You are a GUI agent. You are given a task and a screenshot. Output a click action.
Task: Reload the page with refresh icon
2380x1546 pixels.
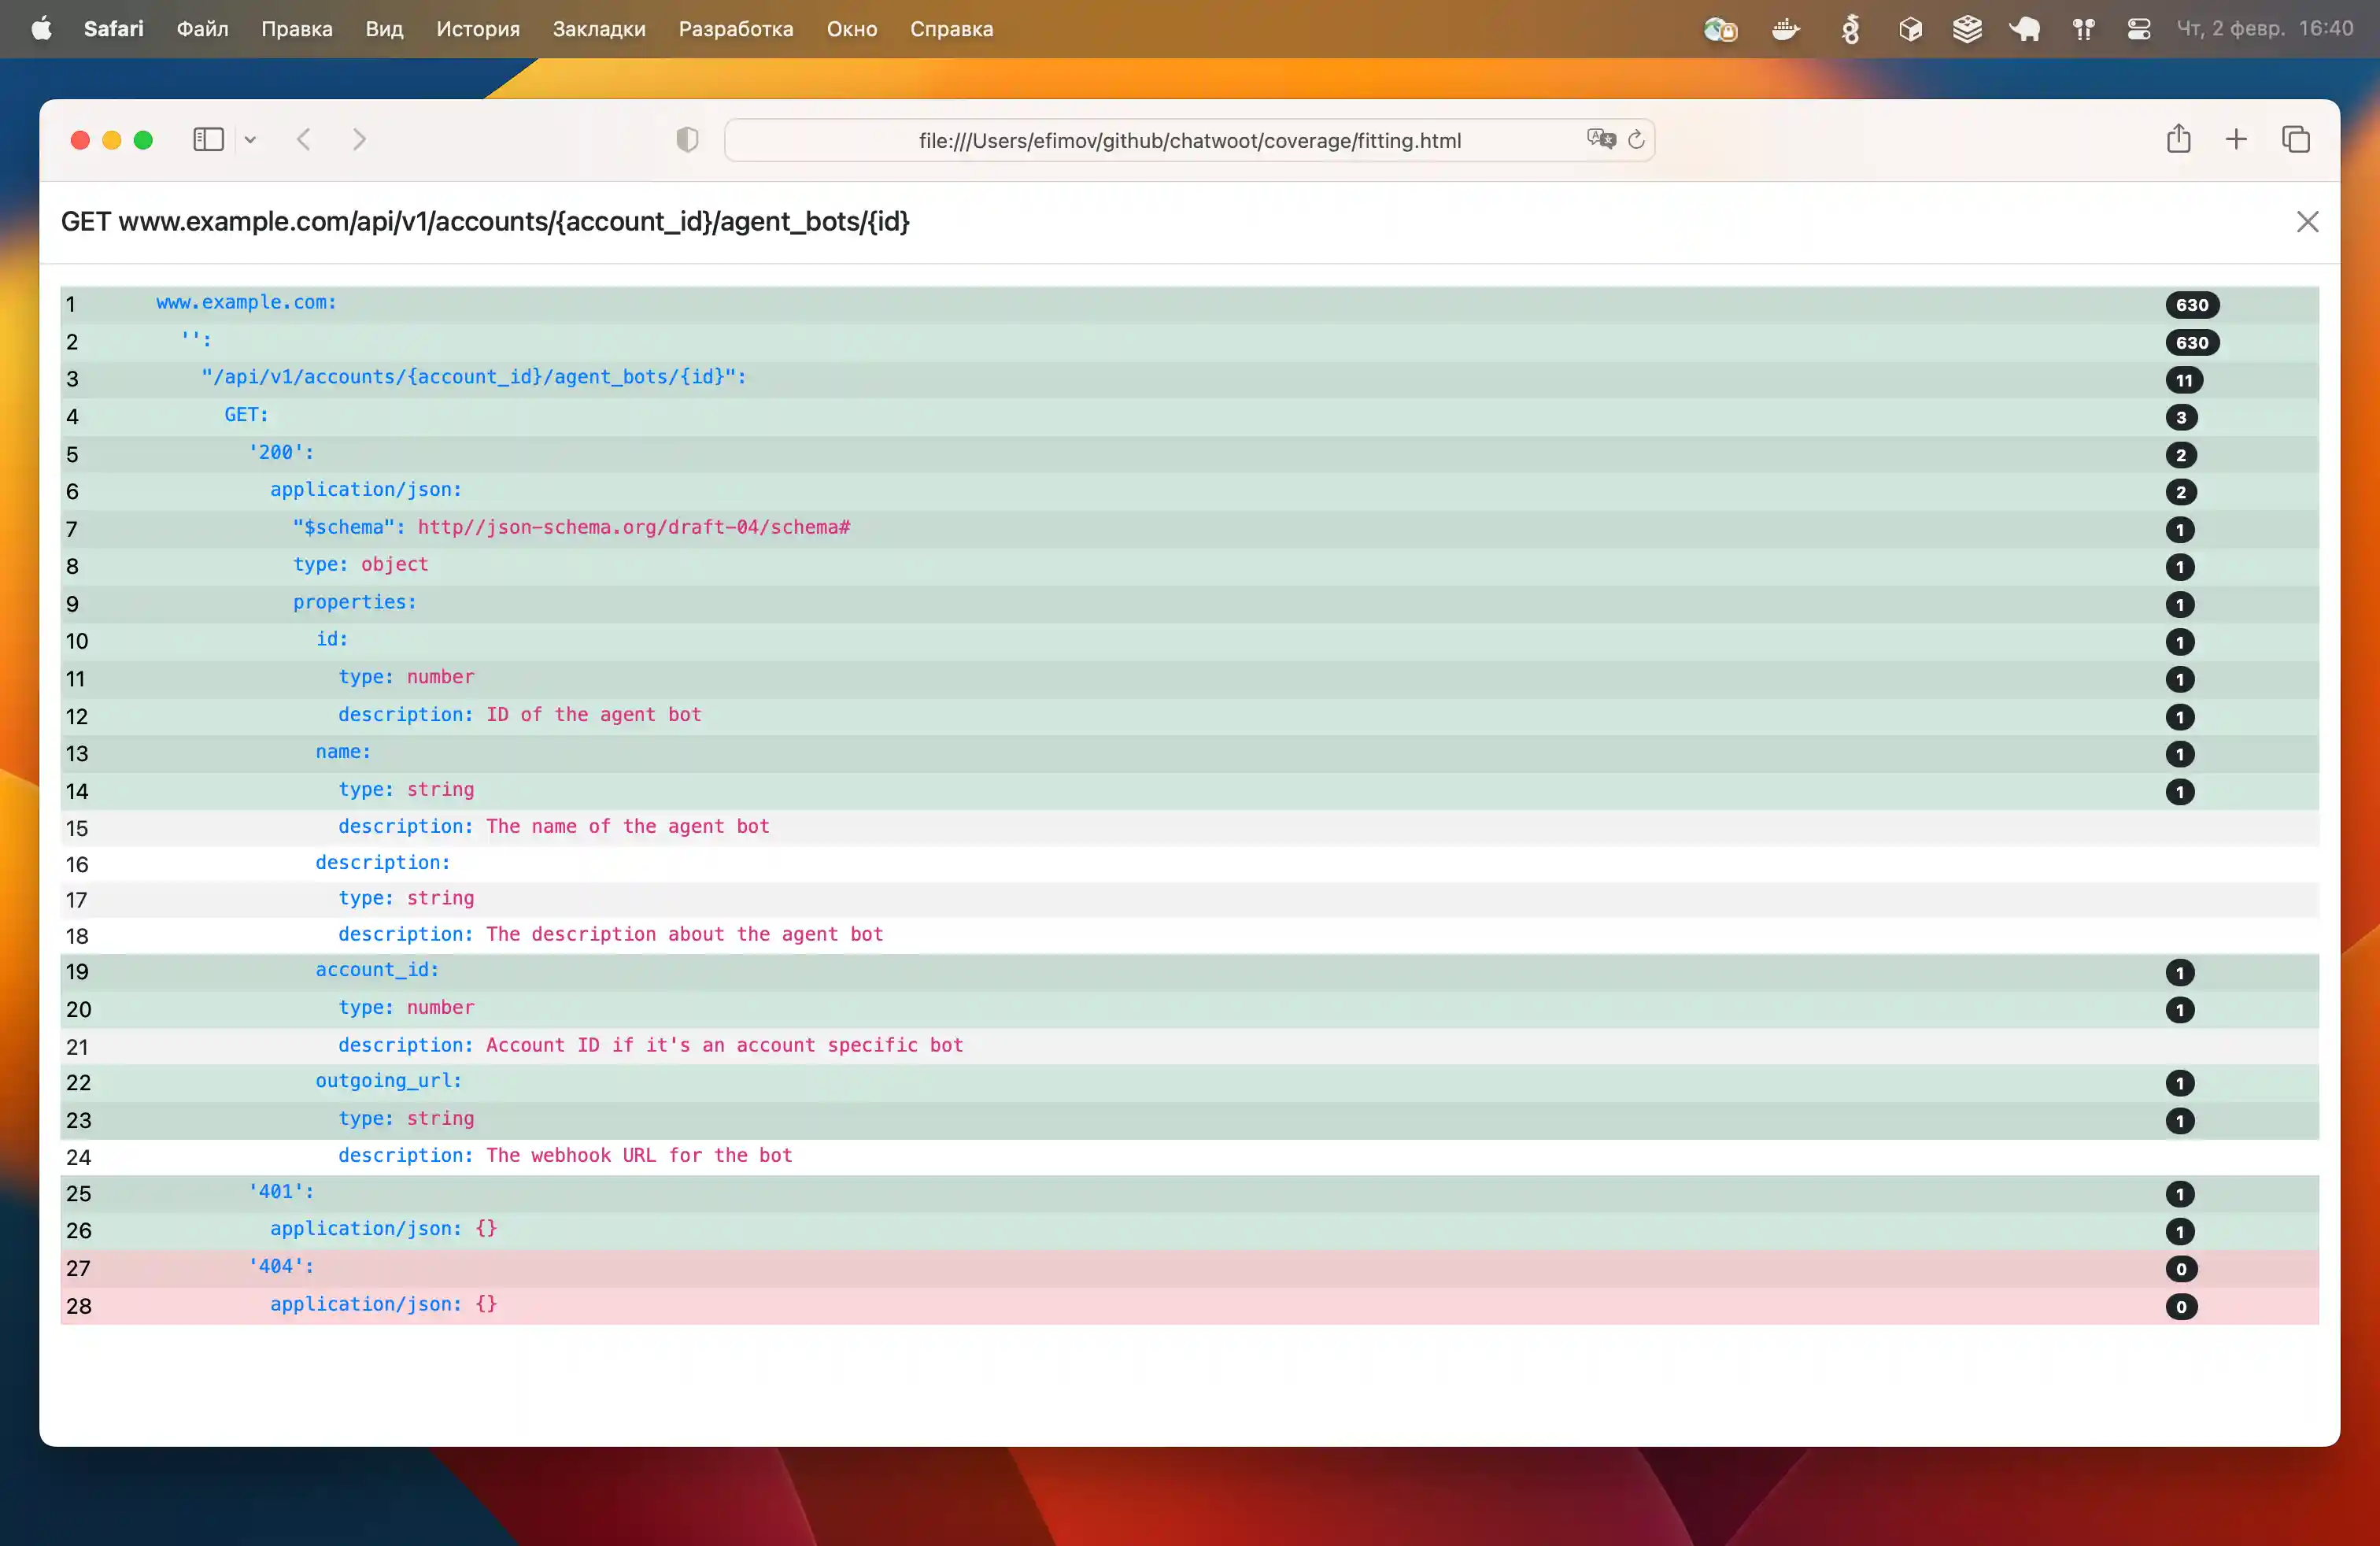click(1636, 140)
